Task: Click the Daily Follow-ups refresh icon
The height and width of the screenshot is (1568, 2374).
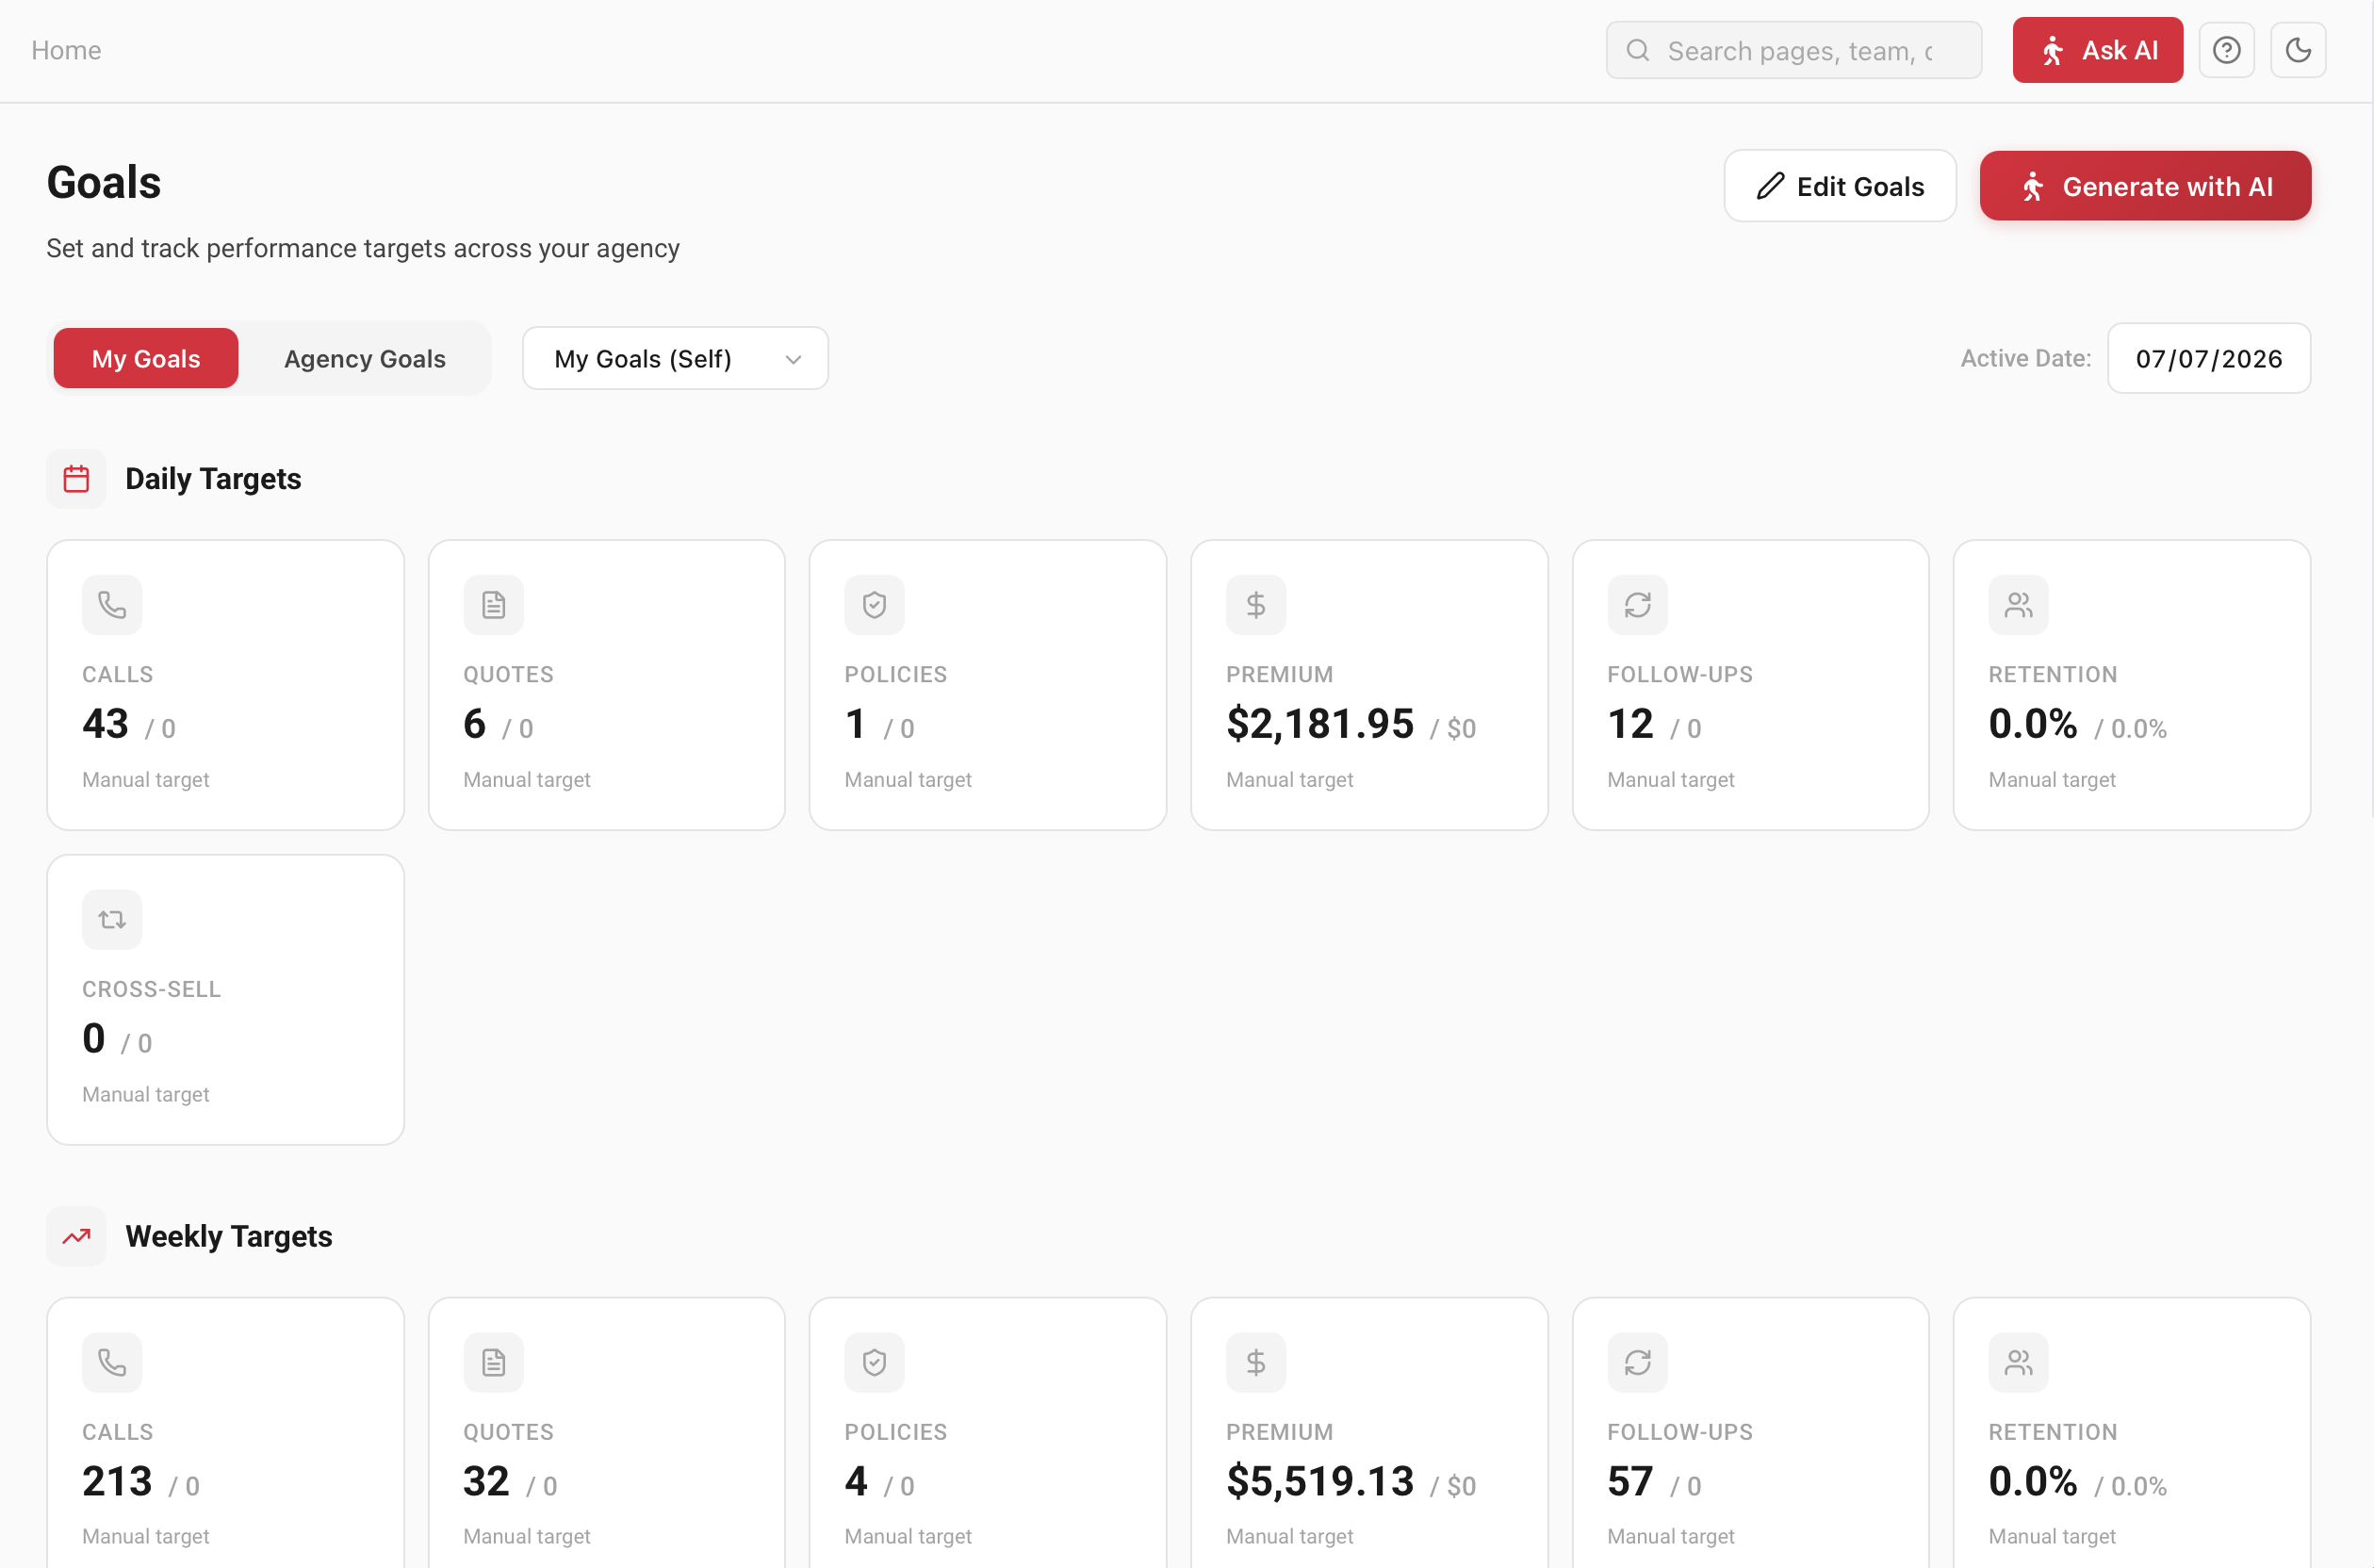Action: [1637, 605]
